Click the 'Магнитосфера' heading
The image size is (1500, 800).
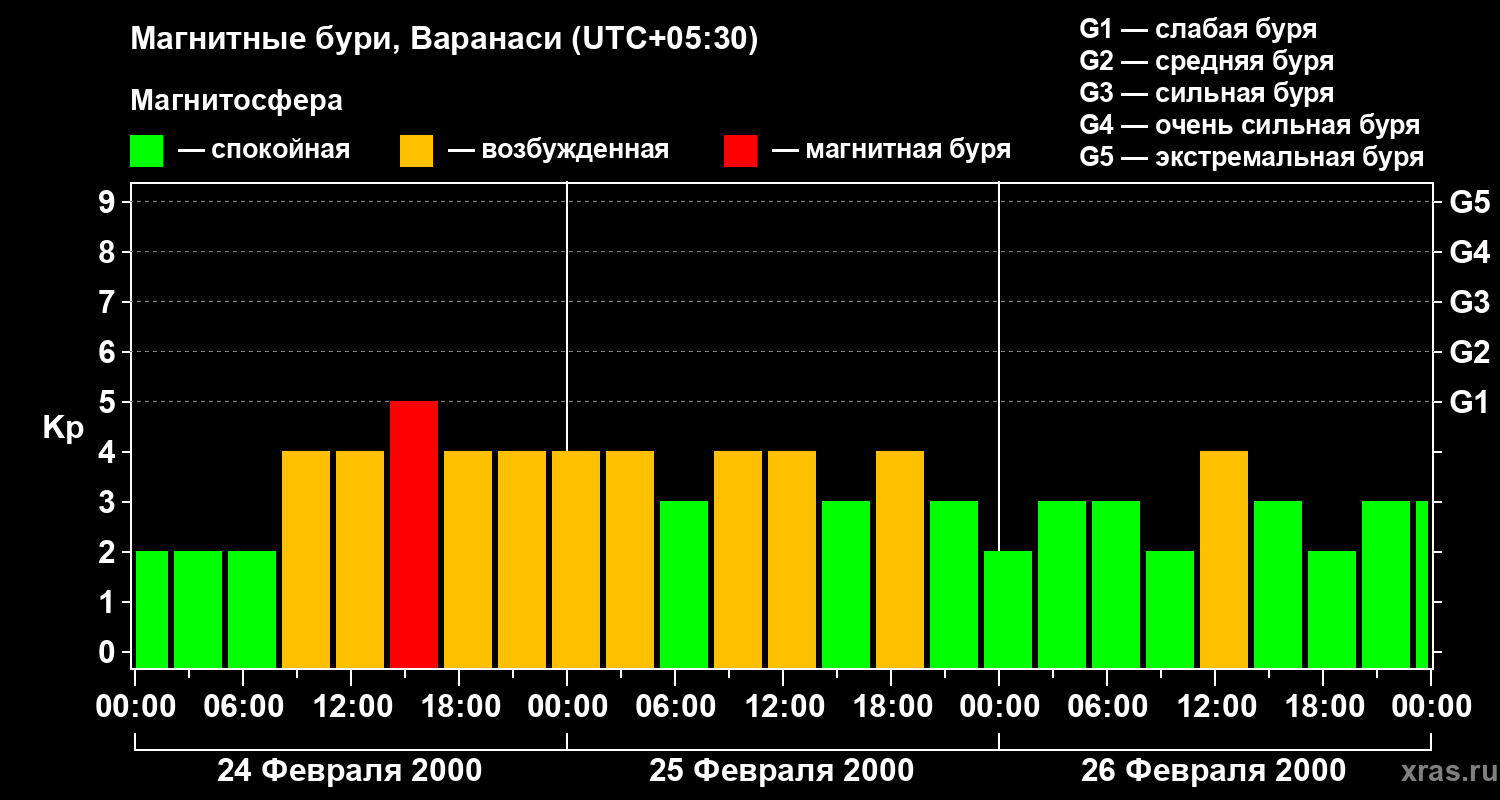tap(236, 101)
